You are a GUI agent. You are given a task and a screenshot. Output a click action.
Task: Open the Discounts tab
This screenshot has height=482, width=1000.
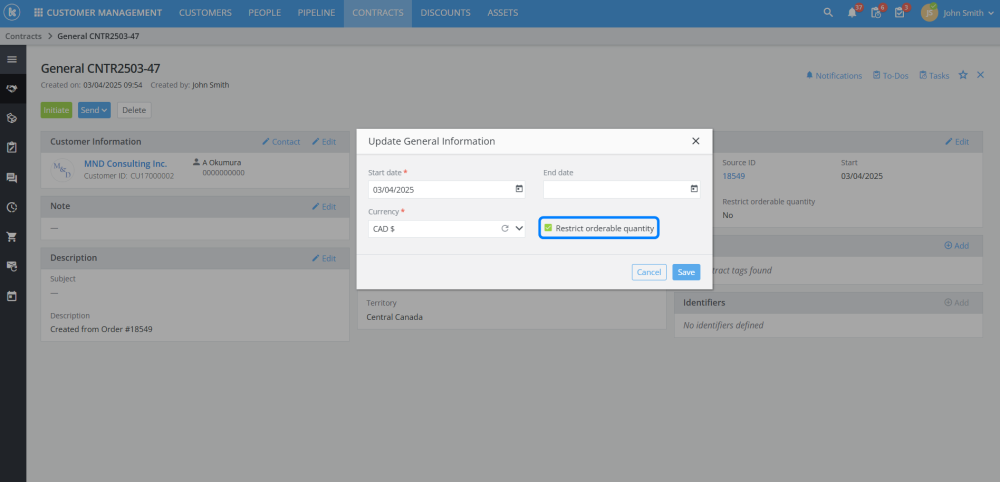pyautogui.click(x=445, y=13)
